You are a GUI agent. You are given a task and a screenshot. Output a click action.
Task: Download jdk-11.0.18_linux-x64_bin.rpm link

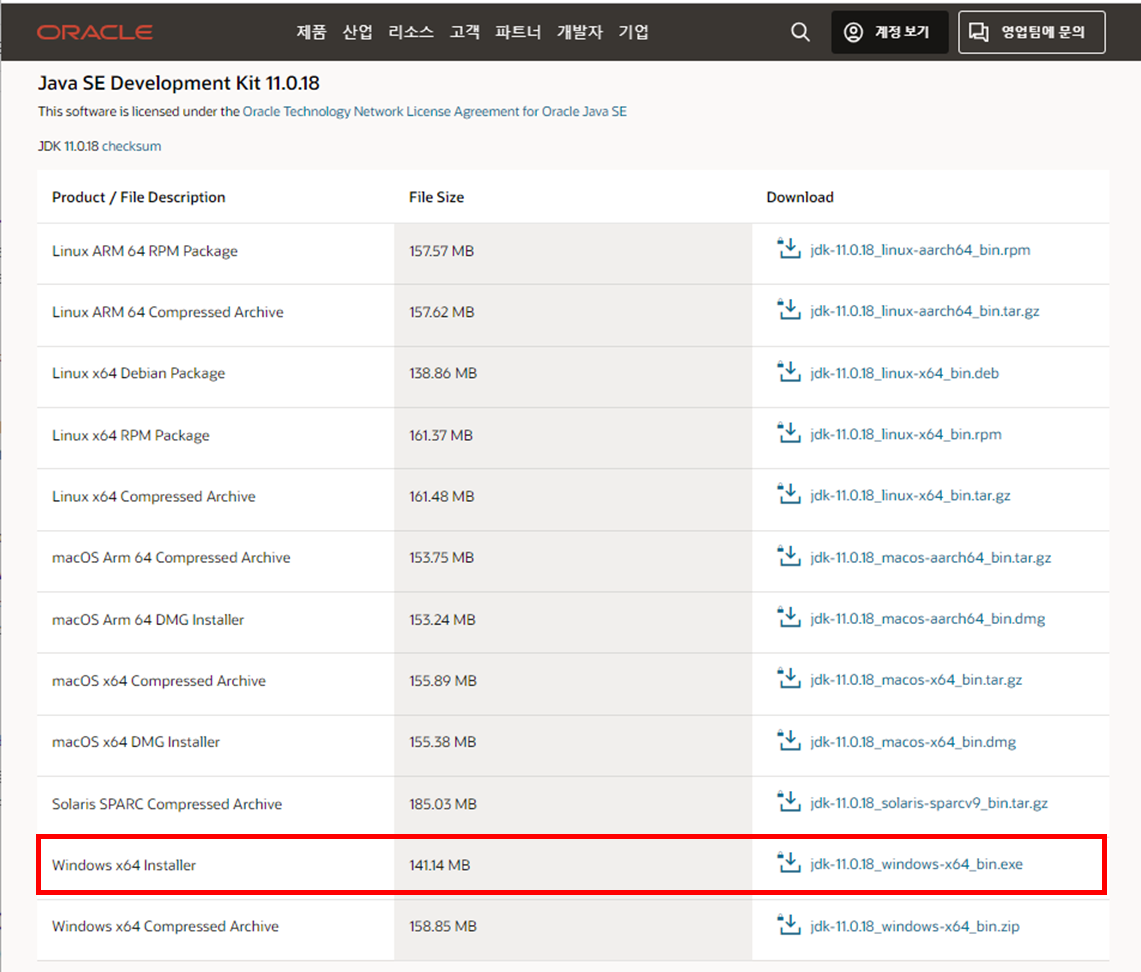click(905, 434)
